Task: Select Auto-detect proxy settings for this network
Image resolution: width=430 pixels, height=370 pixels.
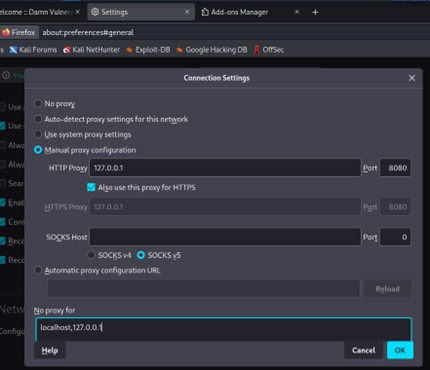Action: click(x=38, y=119)
